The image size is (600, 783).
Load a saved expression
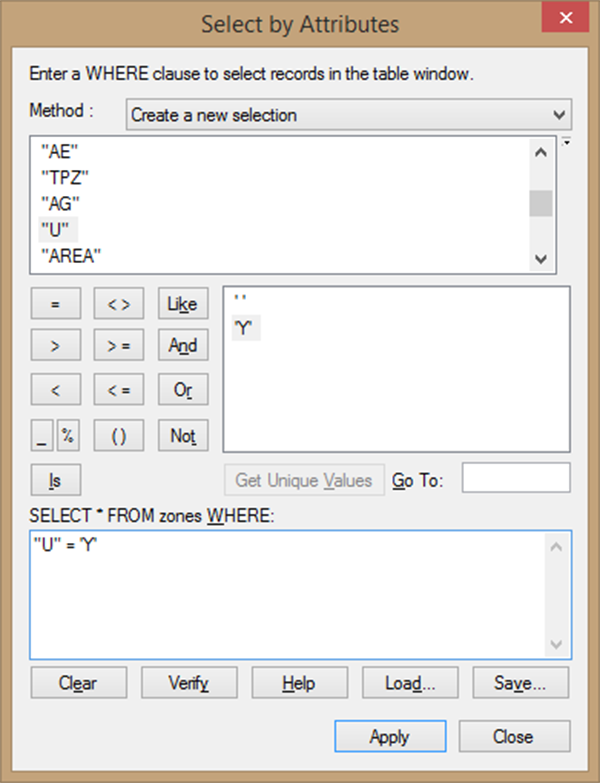coord(410,683)
